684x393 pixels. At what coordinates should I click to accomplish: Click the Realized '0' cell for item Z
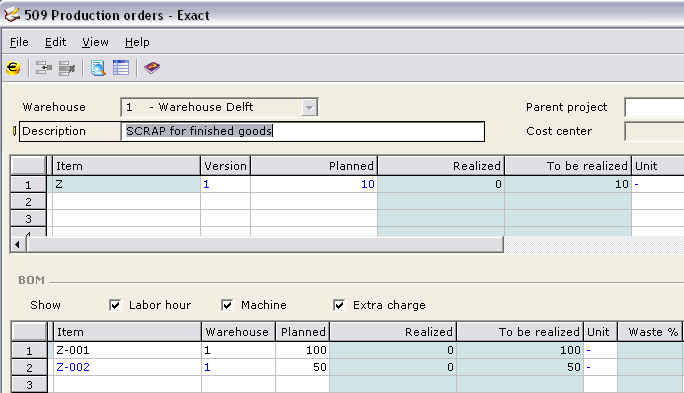click(441, 185)
